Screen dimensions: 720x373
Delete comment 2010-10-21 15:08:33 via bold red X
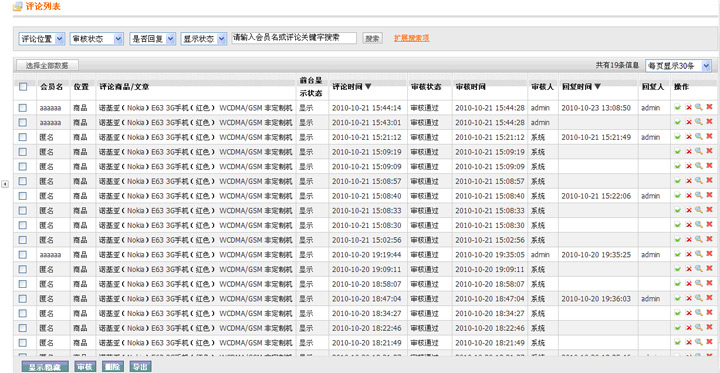click(x=709, y=210)
